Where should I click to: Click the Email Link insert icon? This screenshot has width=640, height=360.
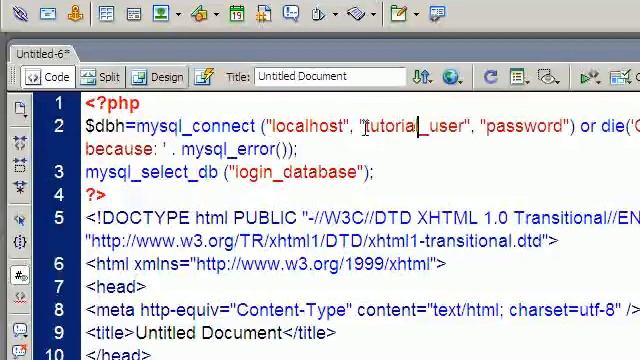(48, 13)
